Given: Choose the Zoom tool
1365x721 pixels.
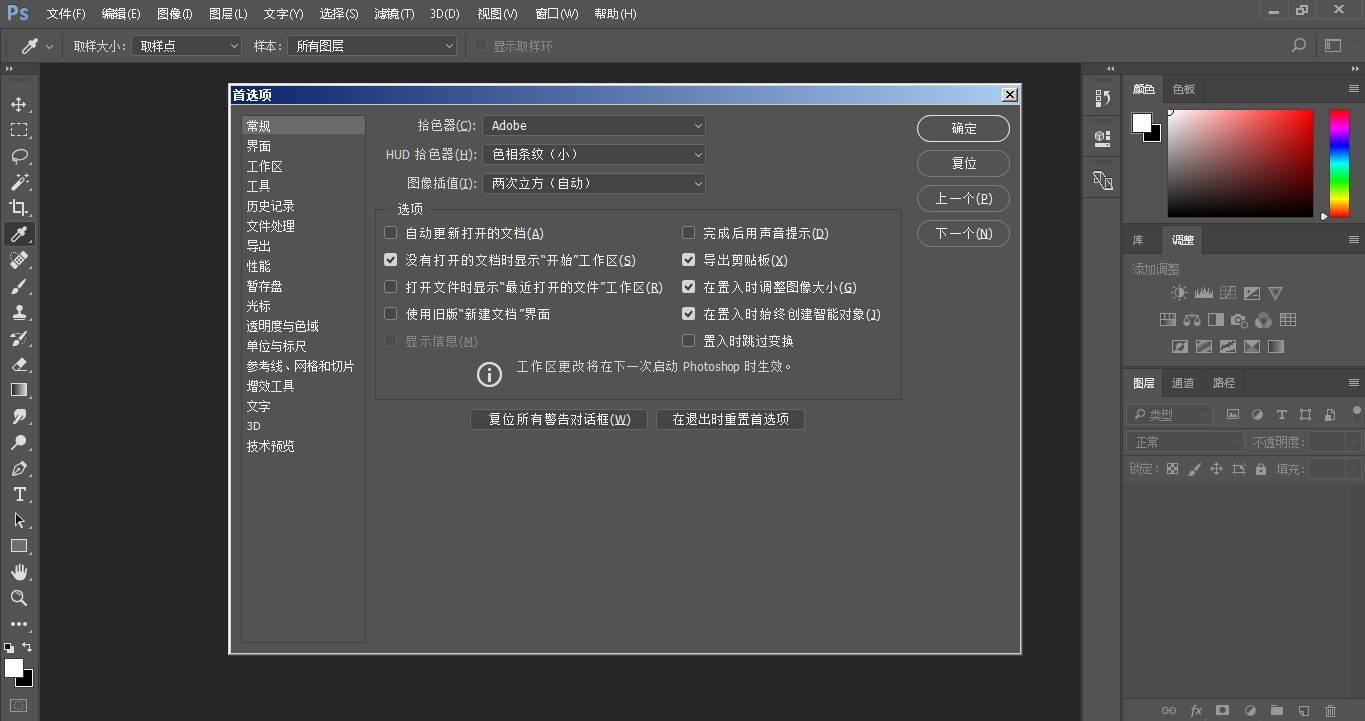Looking at the screenshot, I should (19, 598).
